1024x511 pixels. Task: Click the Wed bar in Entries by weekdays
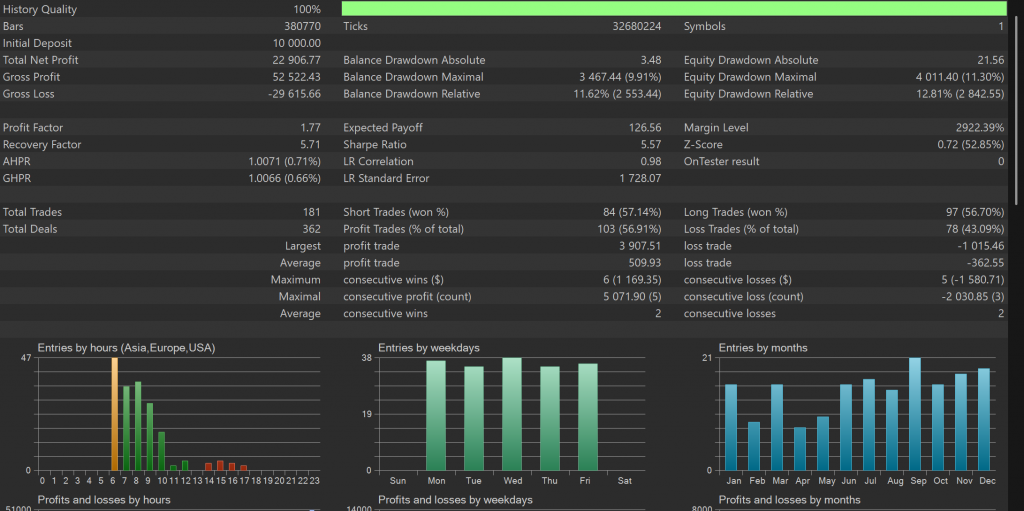pyautogui.click(x=512, y=414)
